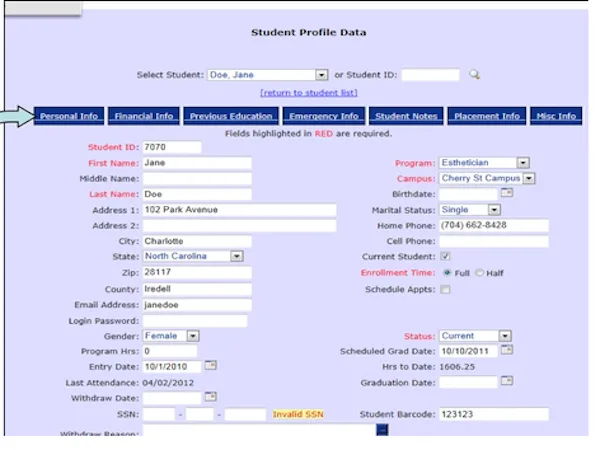Image resolution: width=600 pixels, height=450 pixels.
Task: Open the Withdraw Date calendar icon
Action: (x=210, y=396)
